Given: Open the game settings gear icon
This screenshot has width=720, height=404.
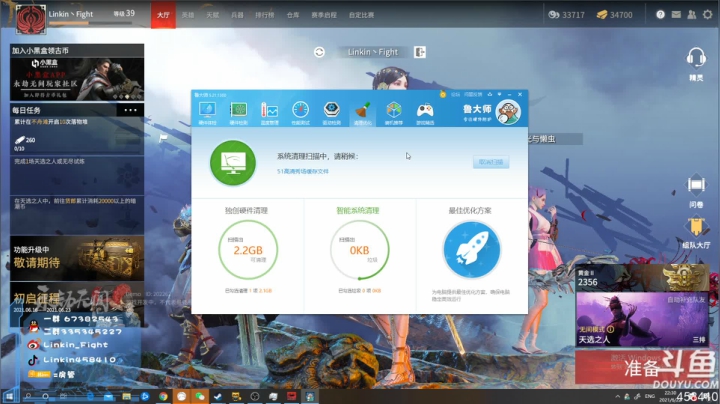Looking at the screenshot, I should point(708,15).
